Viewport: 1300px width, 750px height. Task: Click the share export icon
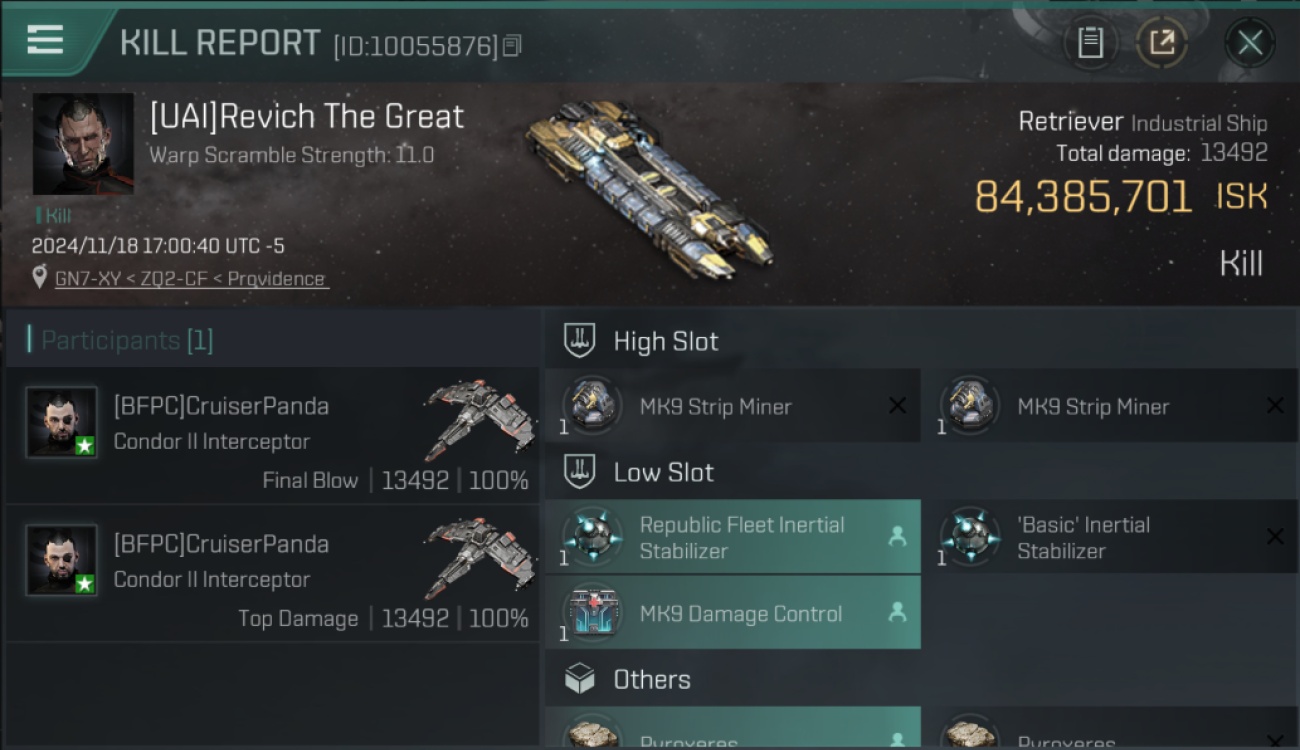1160,43
